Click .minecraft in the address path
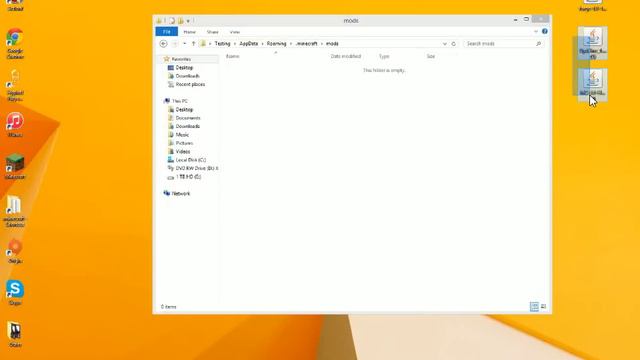This screenshot has height=360, width=640. [307, 44]
